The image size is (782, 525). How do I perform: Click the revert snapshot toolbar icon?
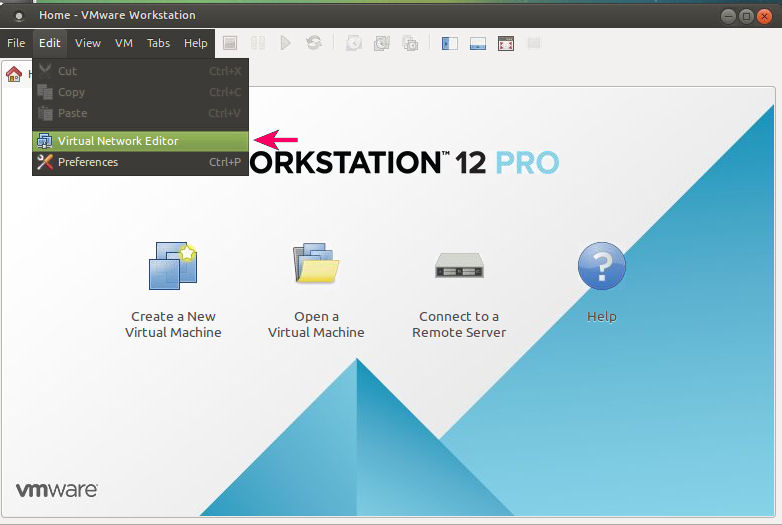382,43
